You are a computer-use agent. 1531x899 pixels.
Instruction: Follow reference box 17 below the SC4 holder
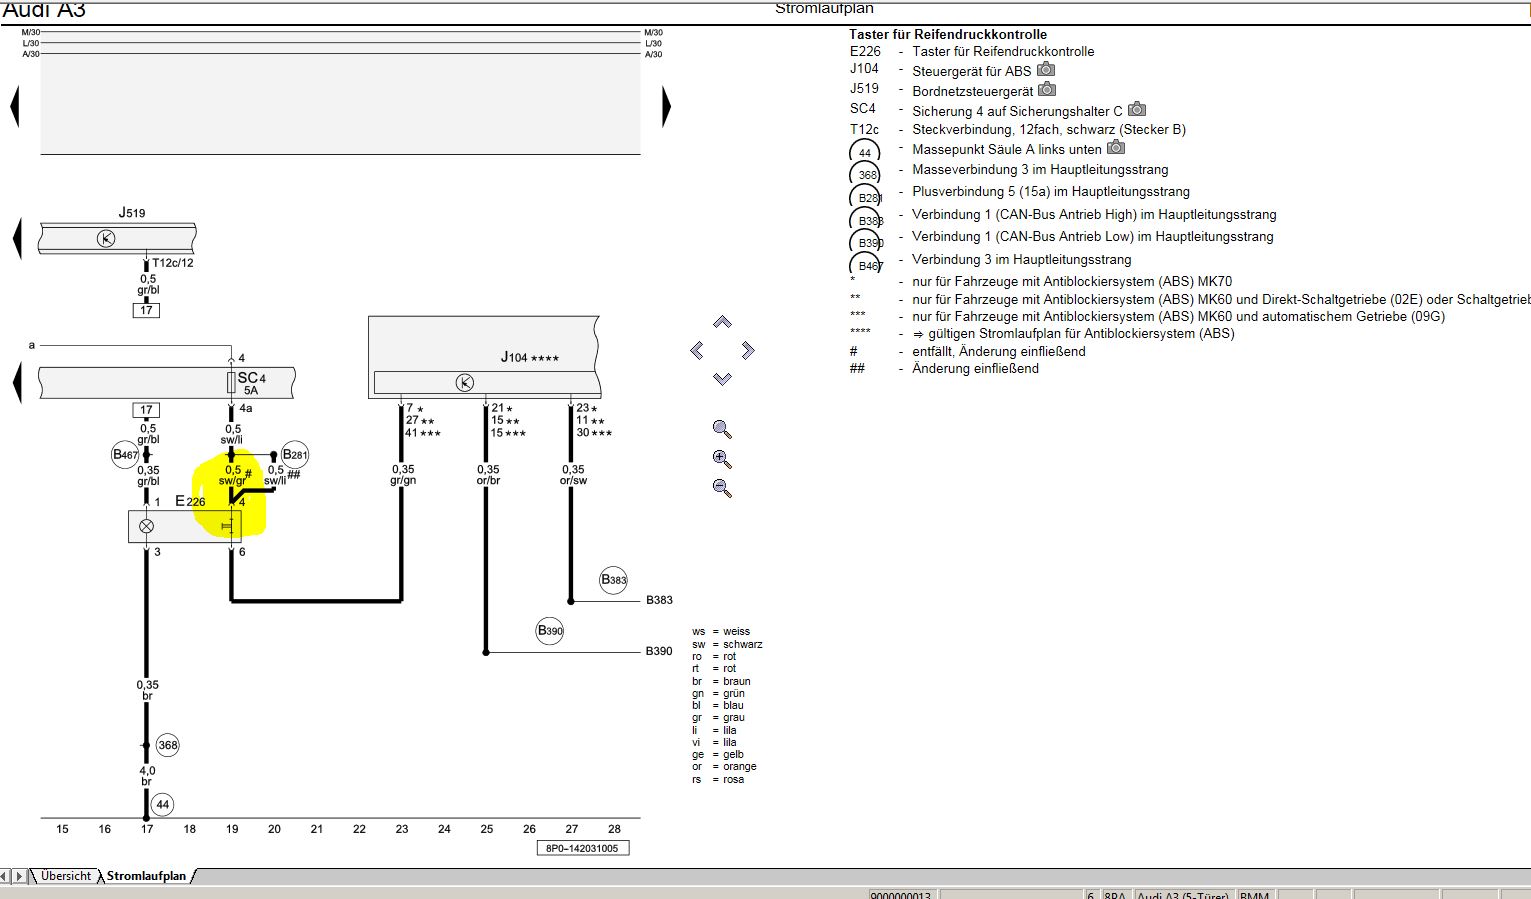(147, 409)
